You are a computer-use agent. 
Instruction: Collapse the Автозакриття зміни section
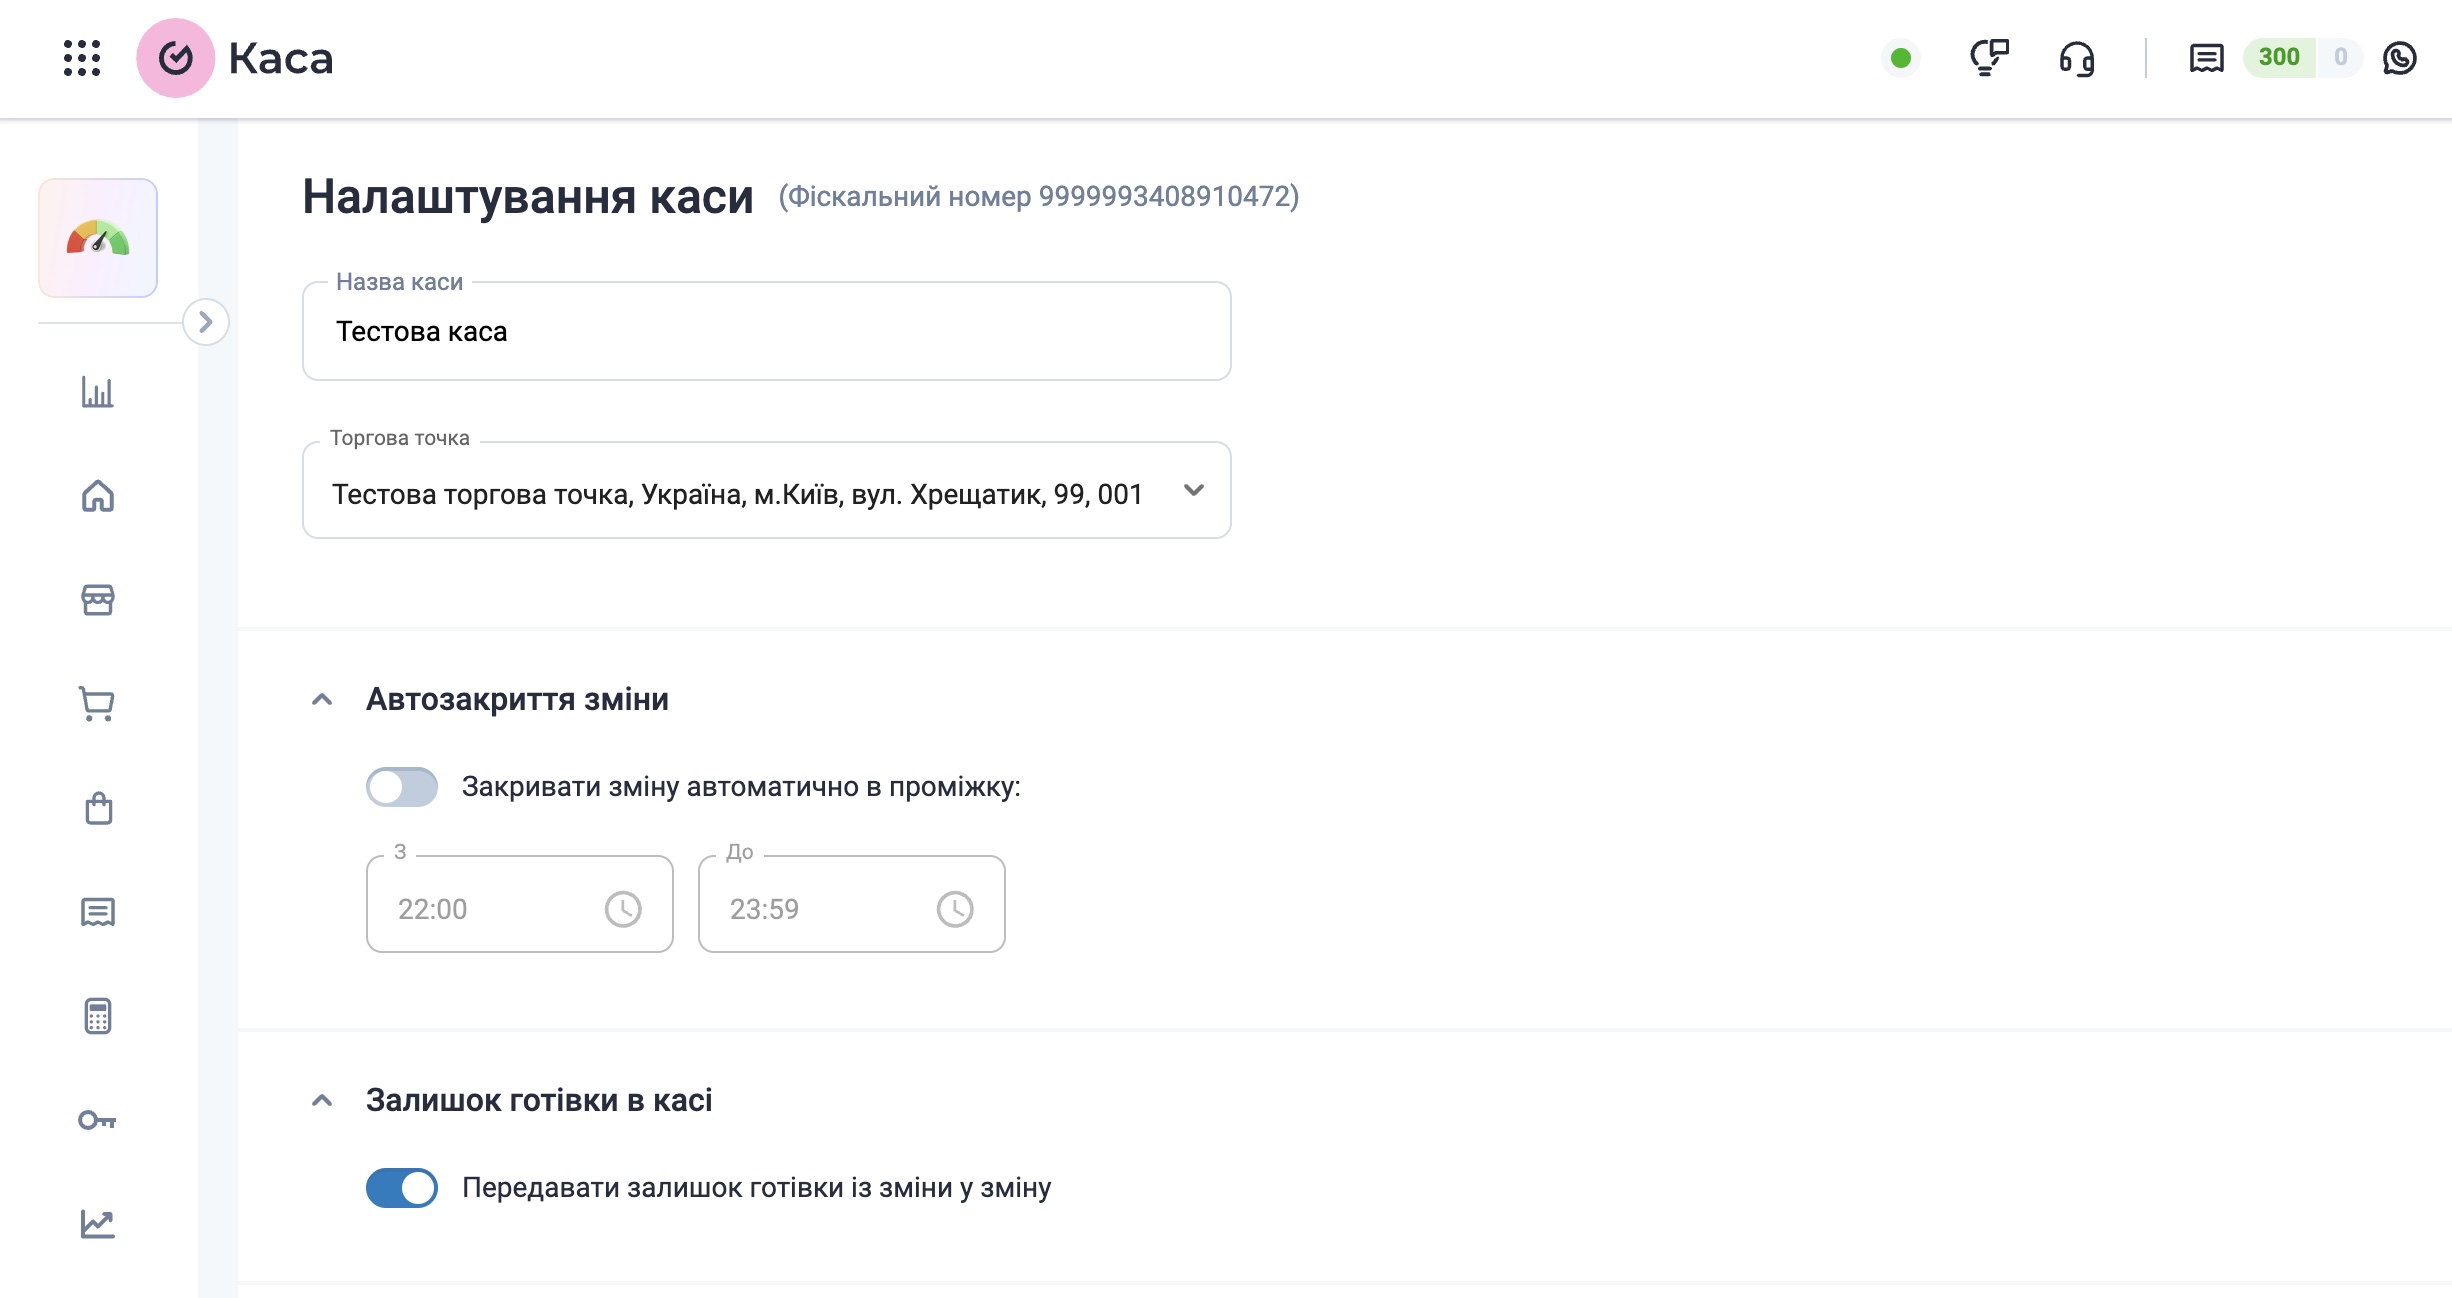click(x=322, y=700)
